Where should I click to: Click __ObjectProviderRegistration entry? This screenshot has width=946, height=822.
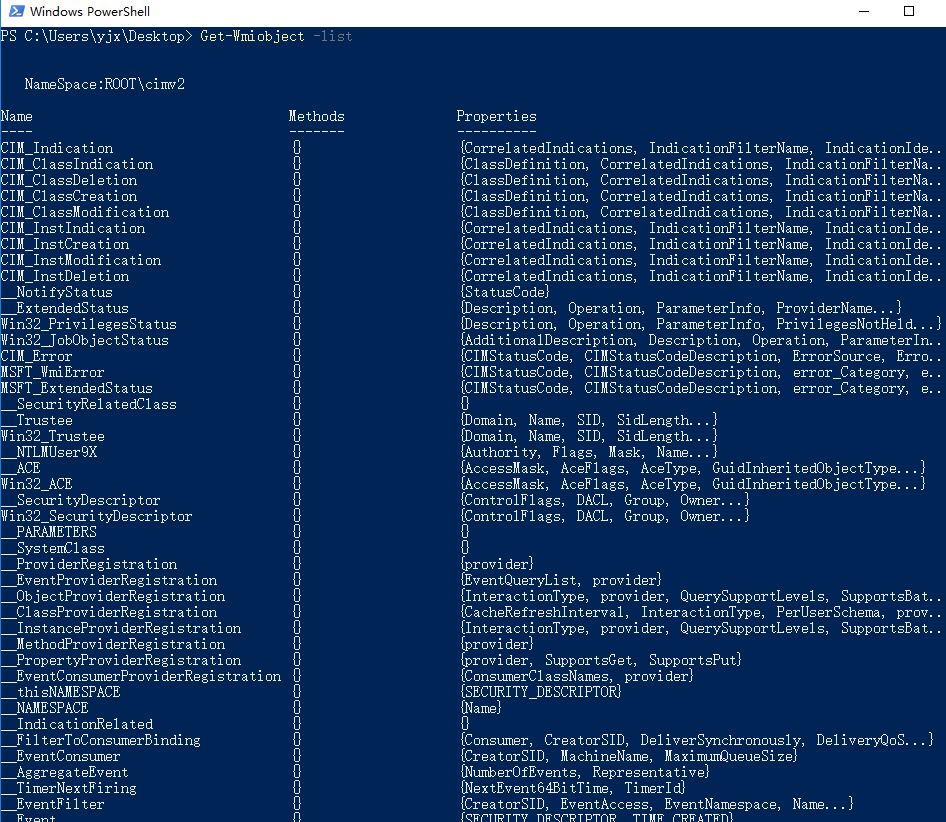(x=113, y=596)
